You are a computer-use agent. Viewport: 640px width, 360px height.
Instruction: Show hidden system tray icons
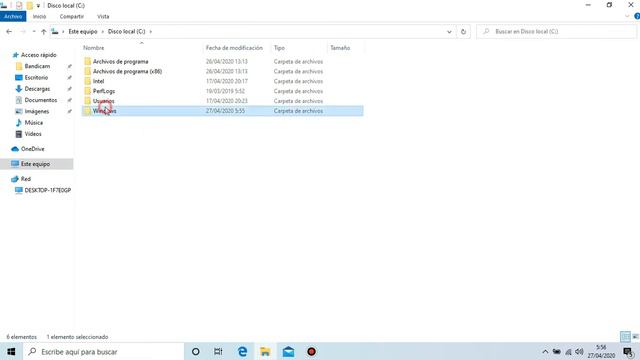click(x=545, y=351)
